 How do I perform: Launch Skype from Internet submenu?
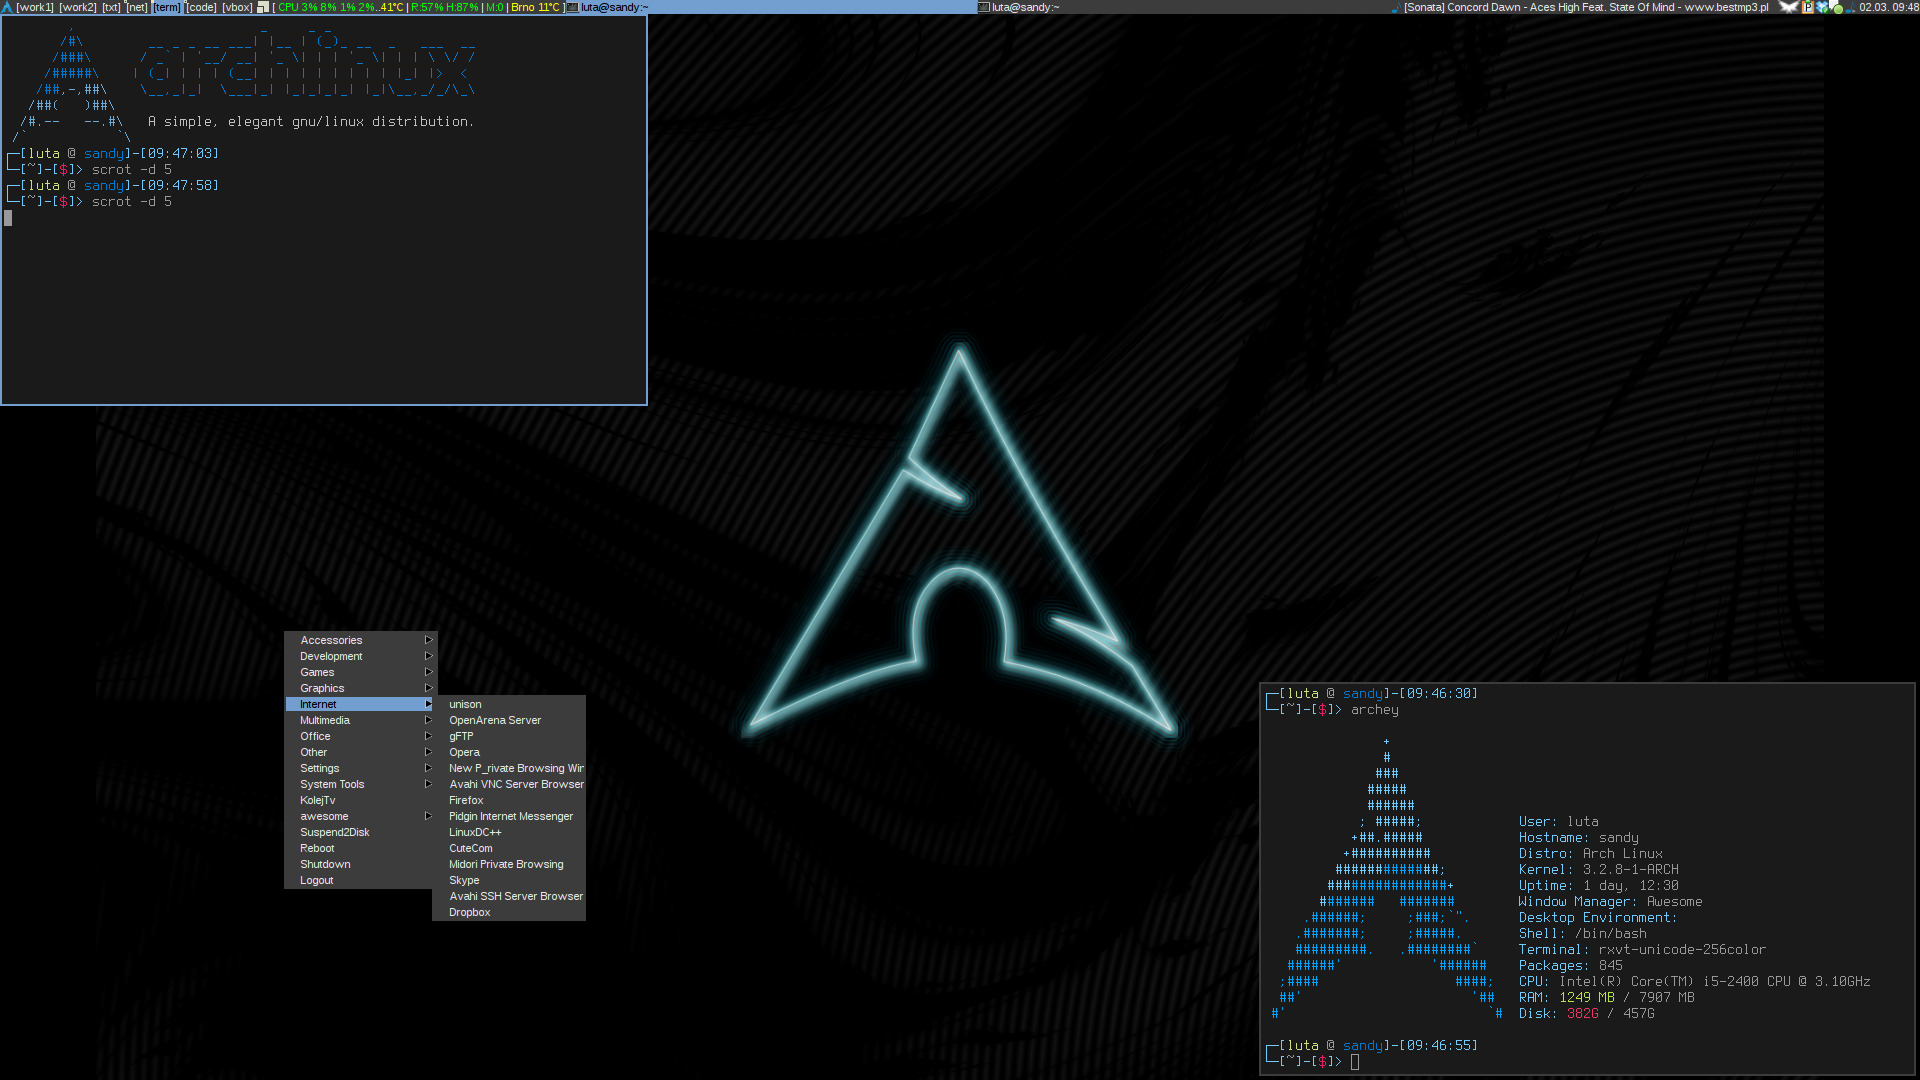pos(509,880)
